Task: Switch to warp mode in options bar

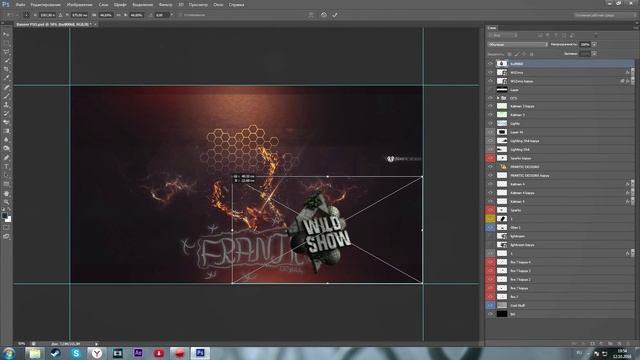Action: coord(311,15)
